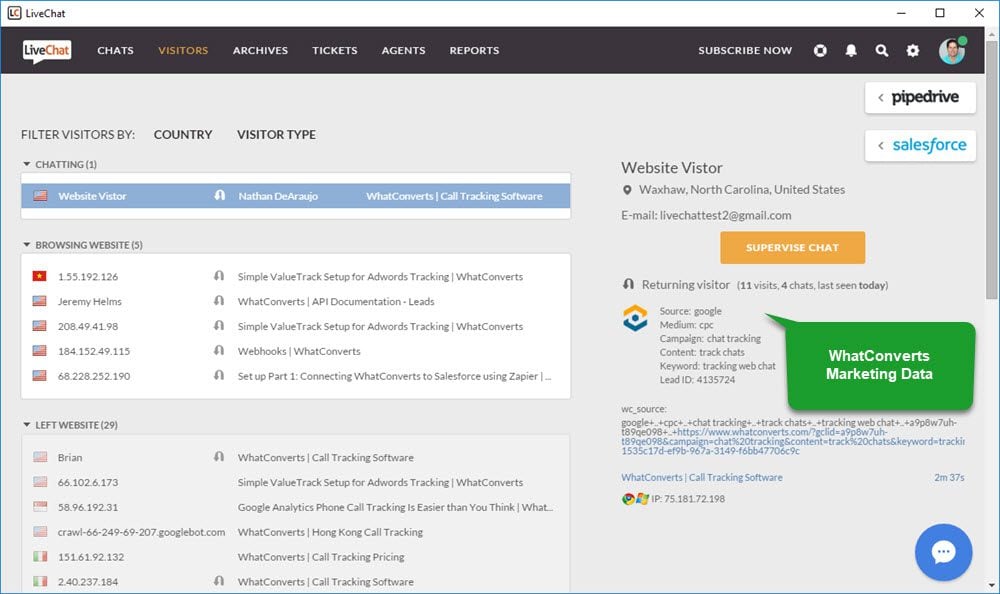Click the e-mail livechattest2@gmail.com

[x=725, y=216]
